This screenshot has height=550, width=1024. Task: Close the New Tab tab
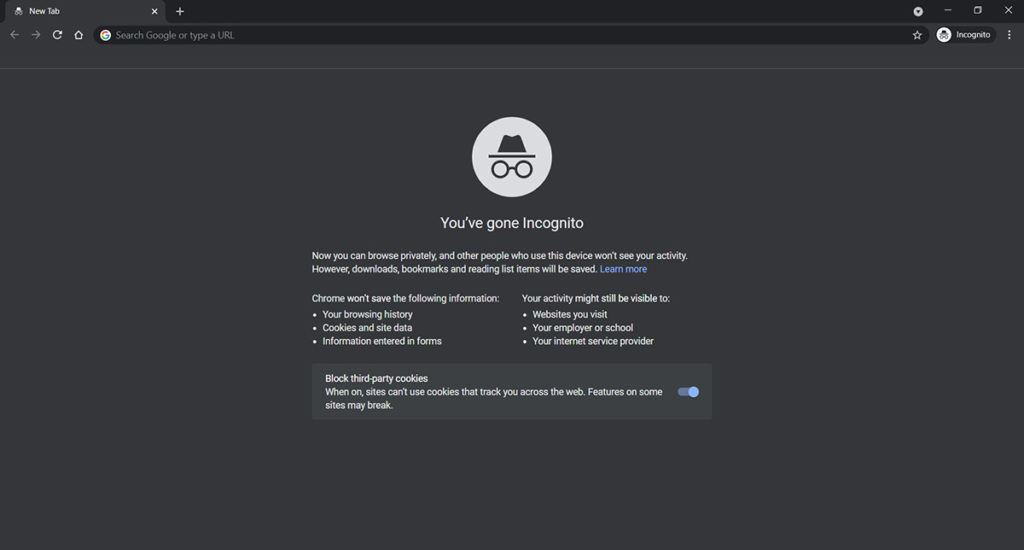155,11
